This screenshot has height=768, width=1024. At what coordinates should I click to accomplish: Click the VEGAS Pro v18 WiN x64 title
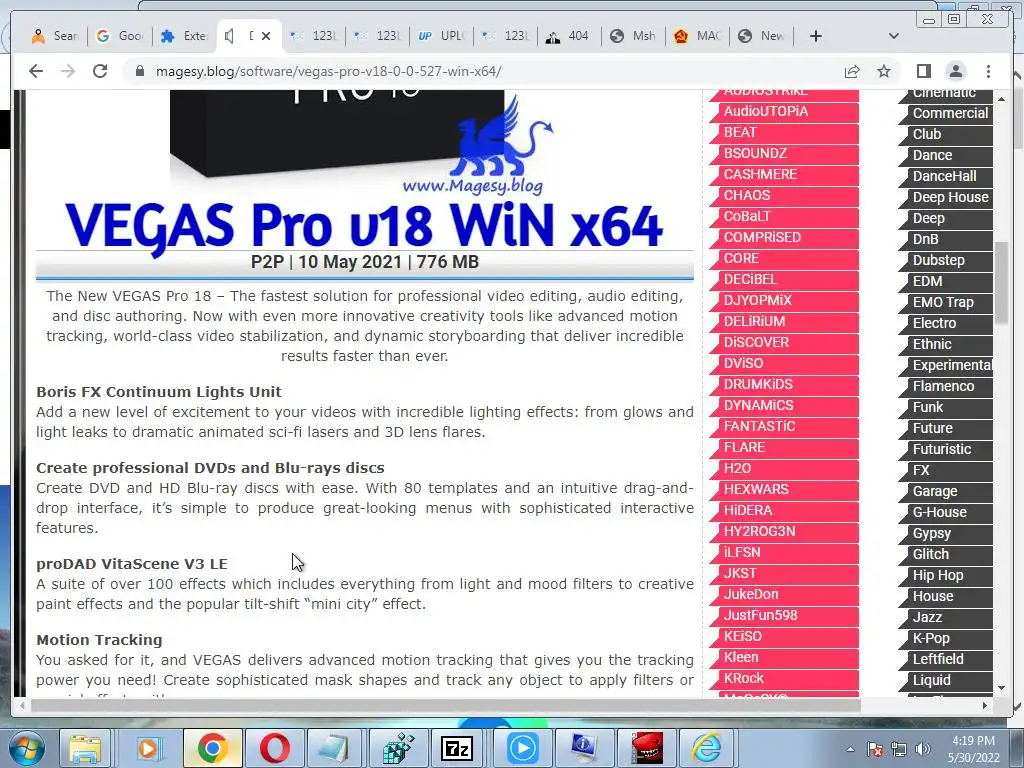pyautogui.click(x=364, y=226)
